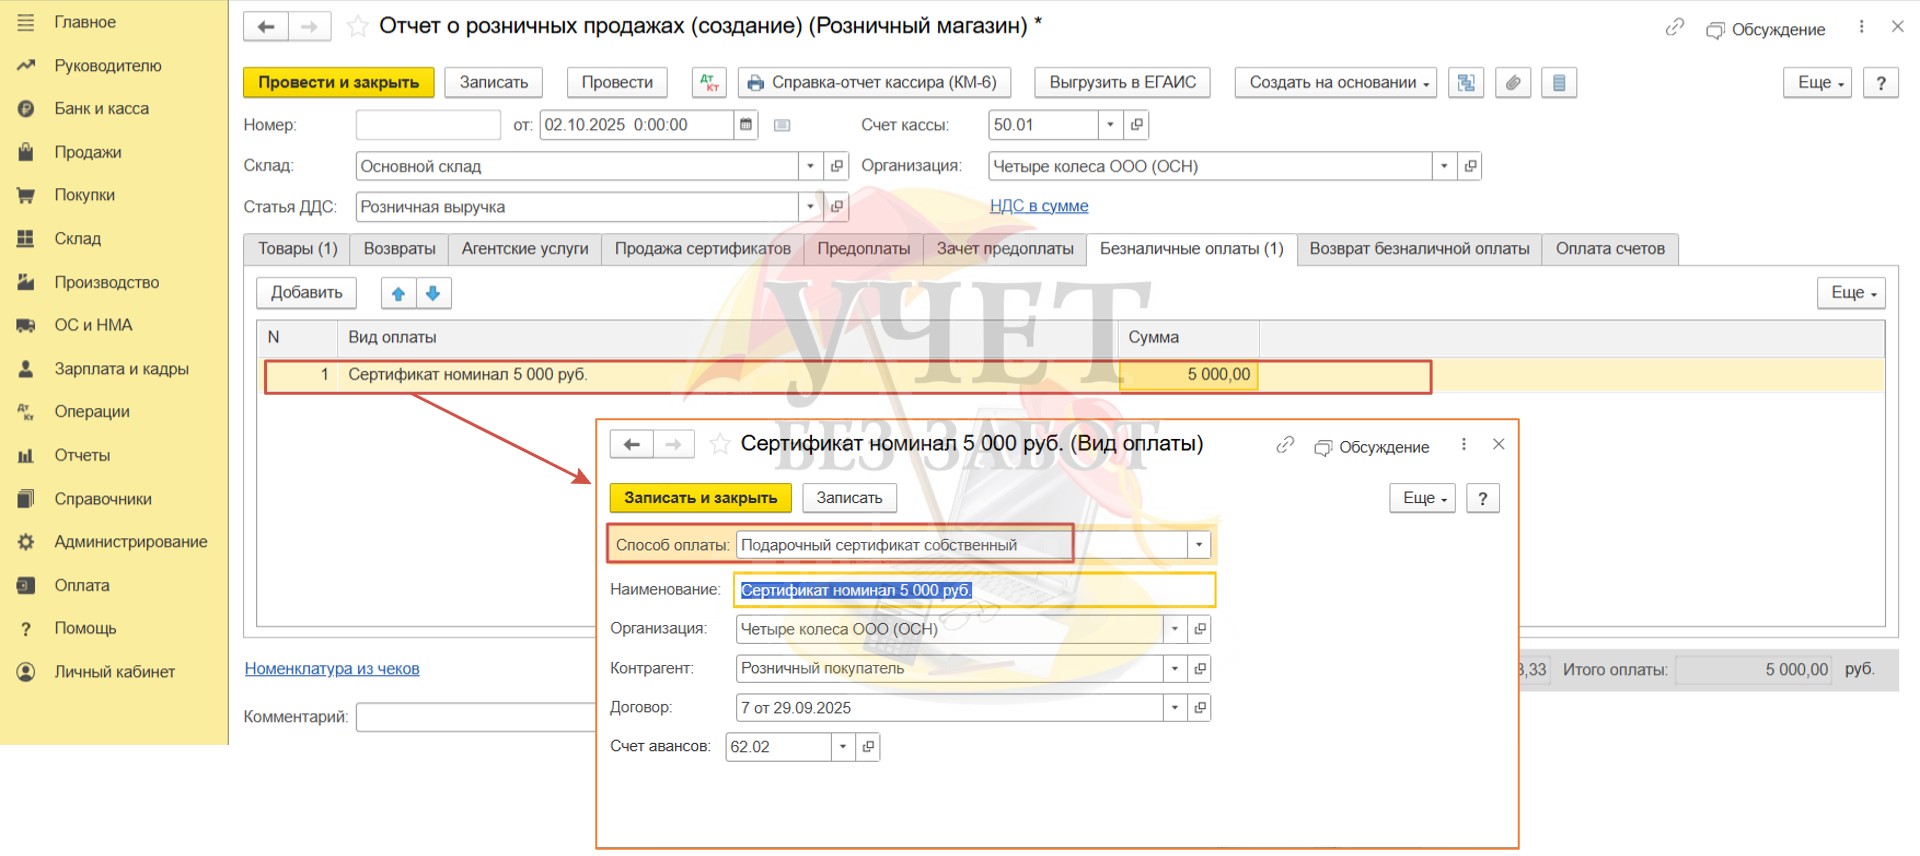Click the Помощь question mark icon
This screenshot has height=856, width=1920.
point(26,628)
